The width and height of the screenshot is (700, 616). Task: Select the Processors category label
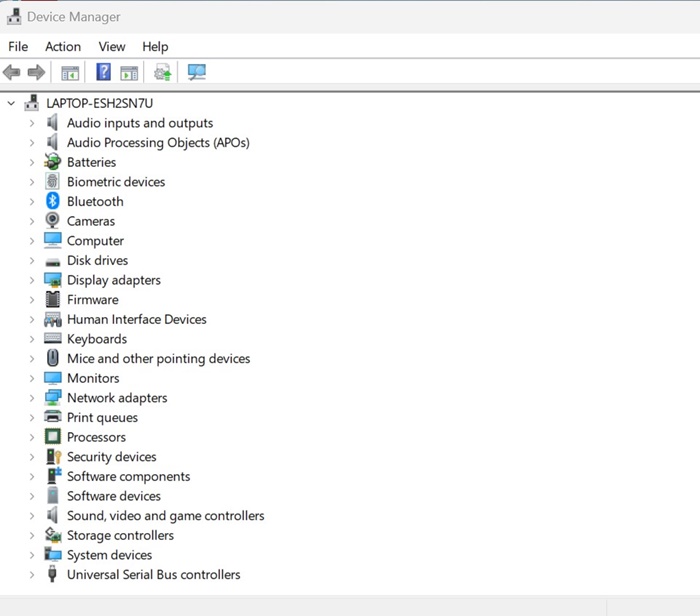point(96,437)
